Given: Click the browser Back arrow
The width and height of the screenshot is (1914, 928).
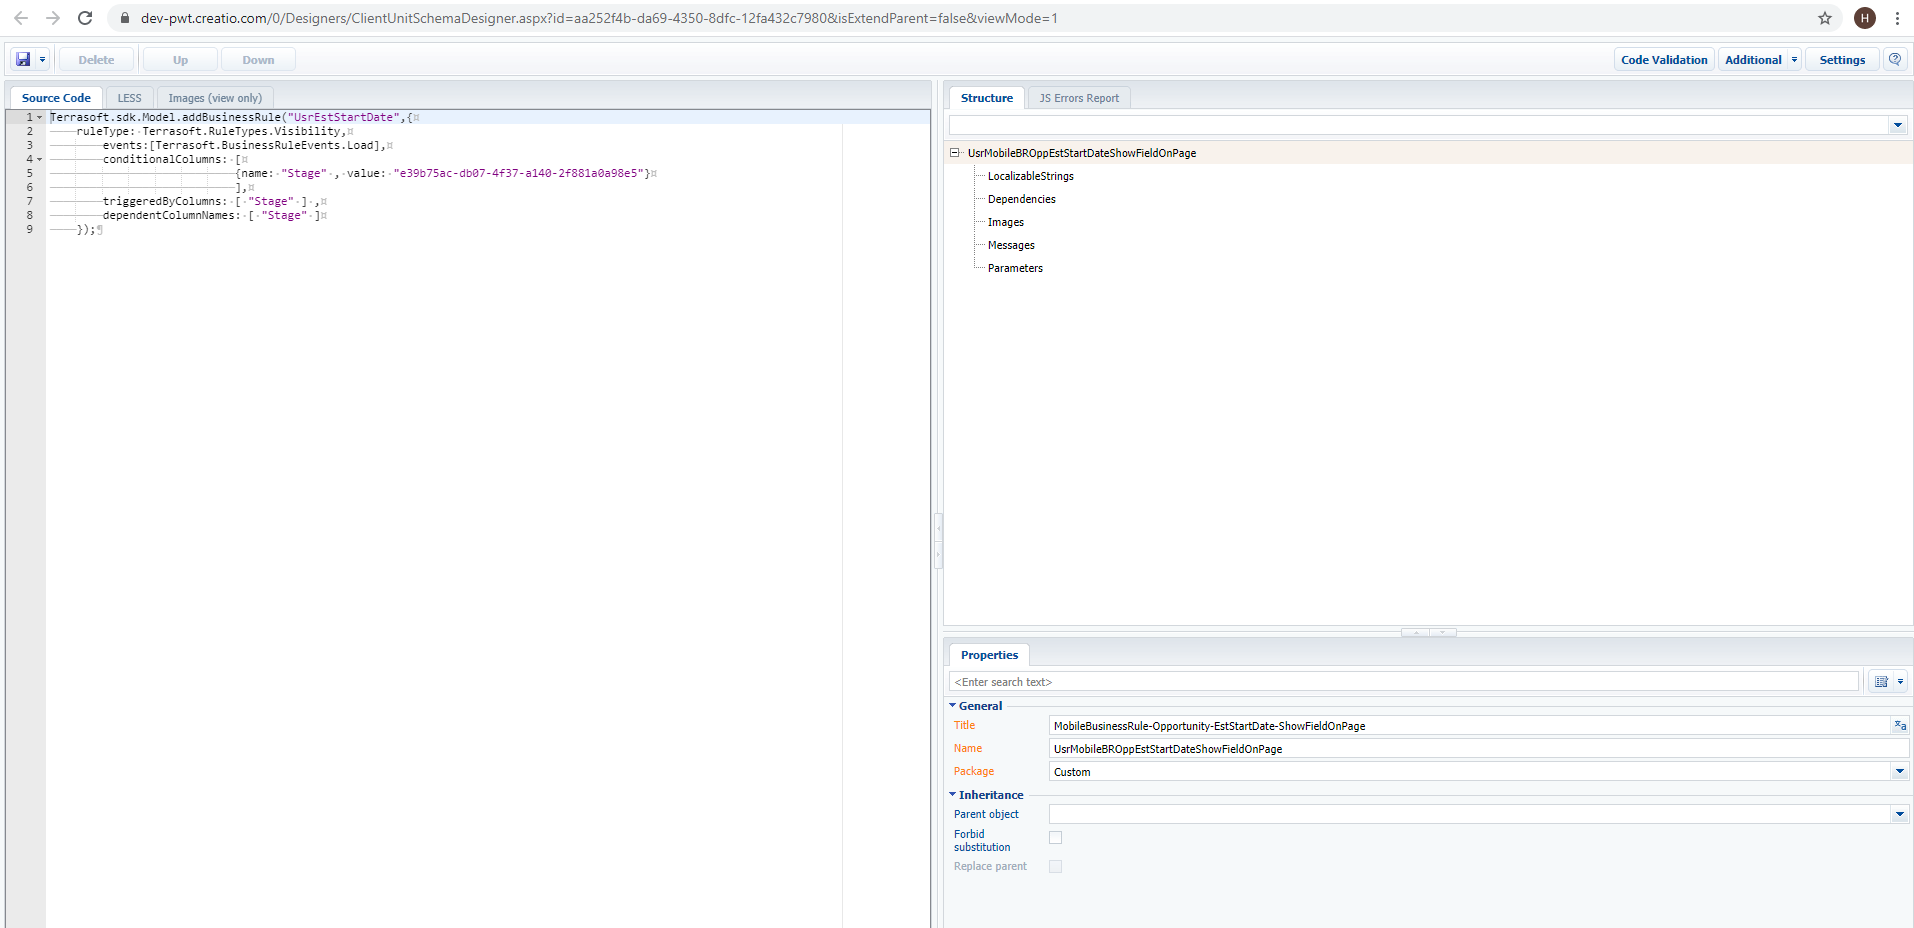Looking at the screenshot, I should 21,18.
